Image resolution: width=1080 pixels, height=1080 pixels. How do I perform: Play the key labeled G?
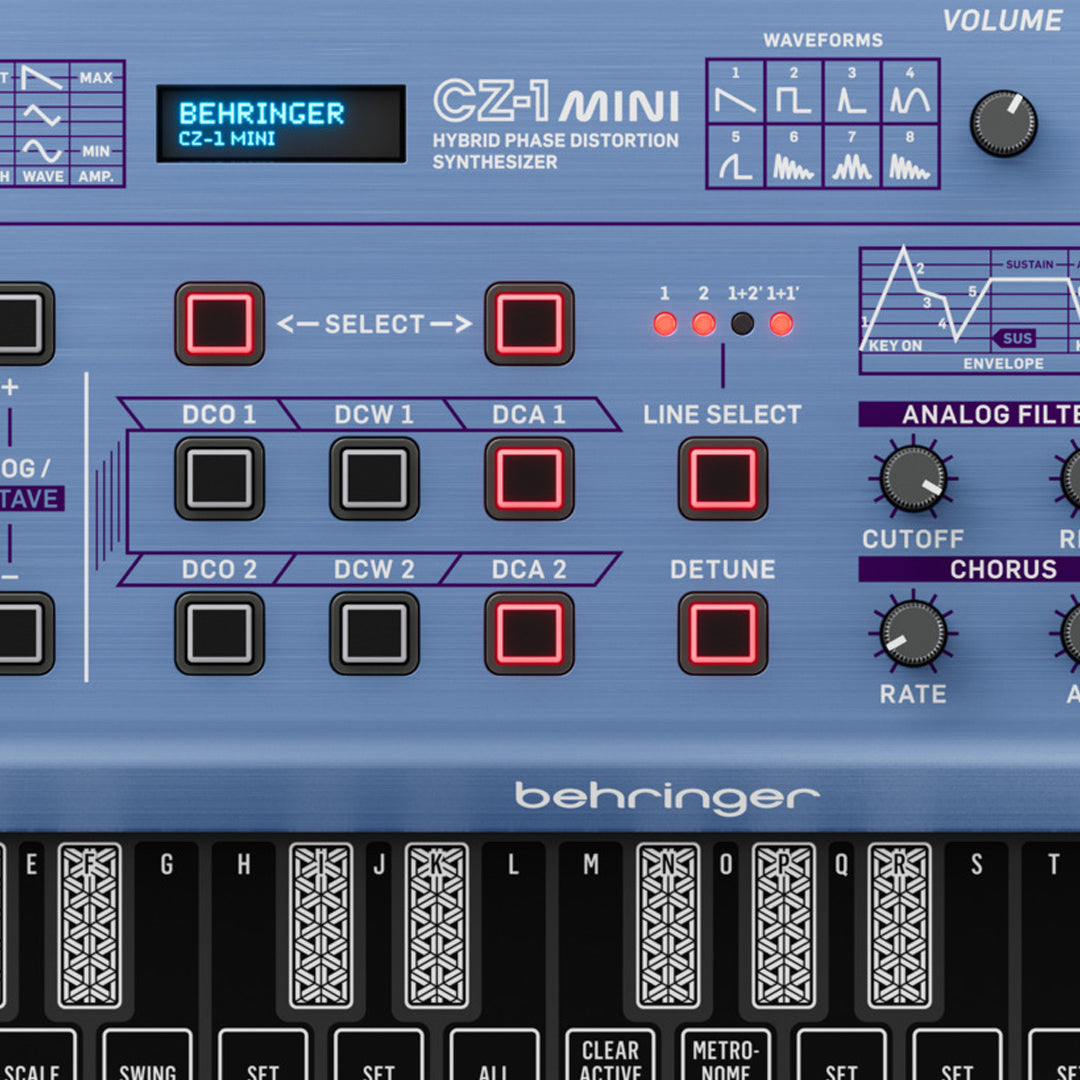coord(167,930)
